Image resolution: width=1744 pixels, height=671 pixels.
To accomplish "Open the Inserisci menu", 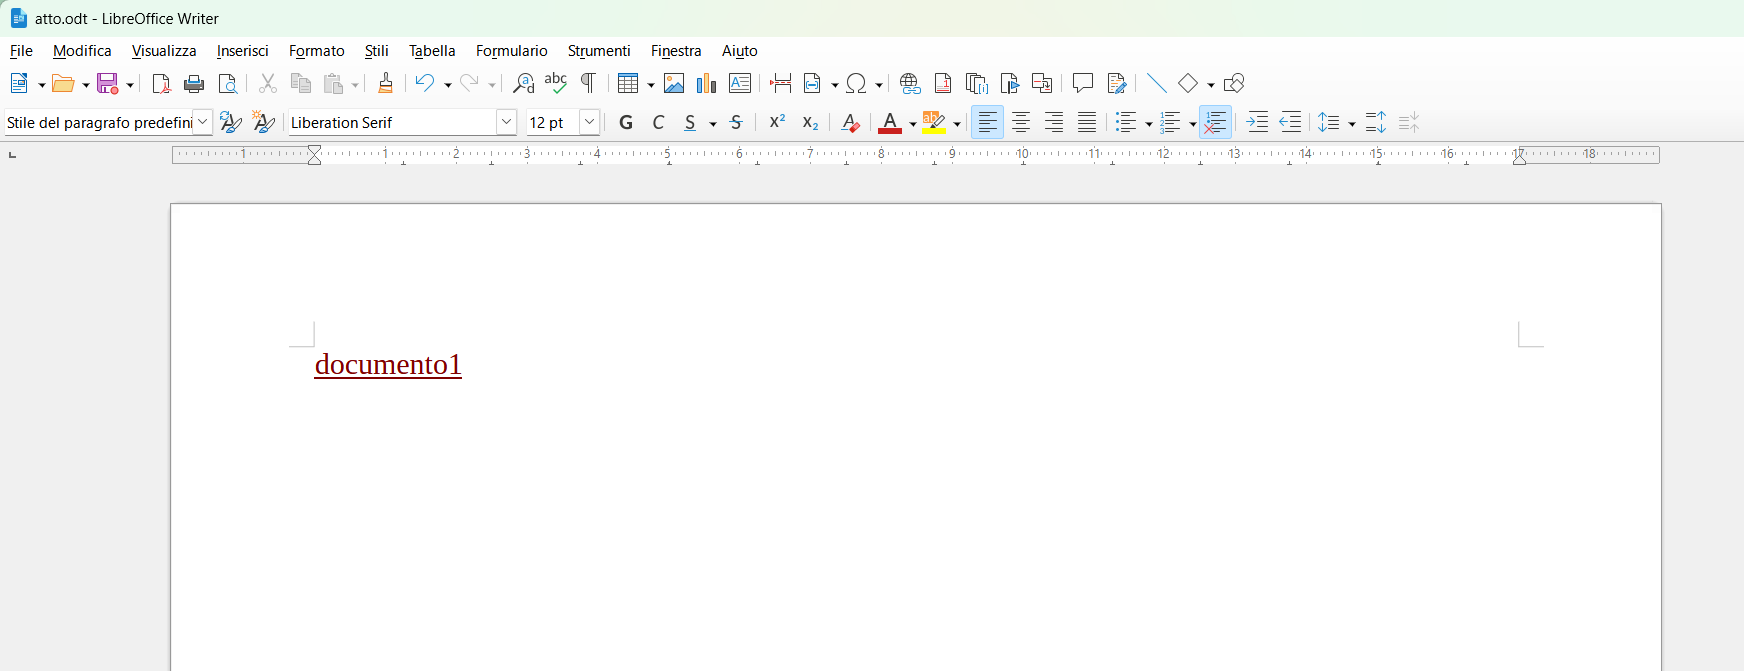I will click(242, 51).
